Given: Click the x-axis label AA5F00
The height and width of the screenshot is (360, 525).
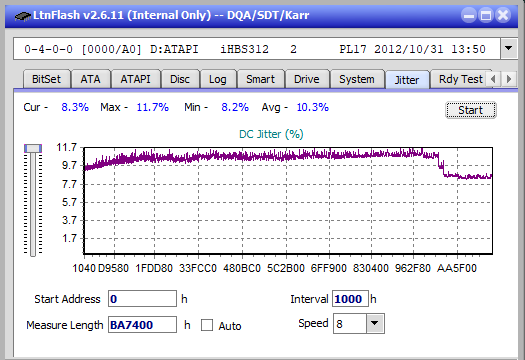Looking at the screenshot, I should click(x=457, y=268).
